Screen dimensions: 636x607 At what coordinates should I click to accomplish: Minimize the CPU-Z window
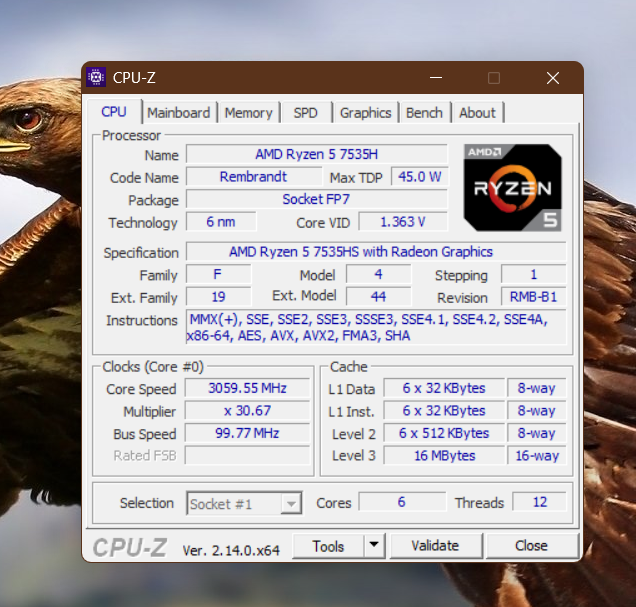pyautogui.click(x=436, y=77)
